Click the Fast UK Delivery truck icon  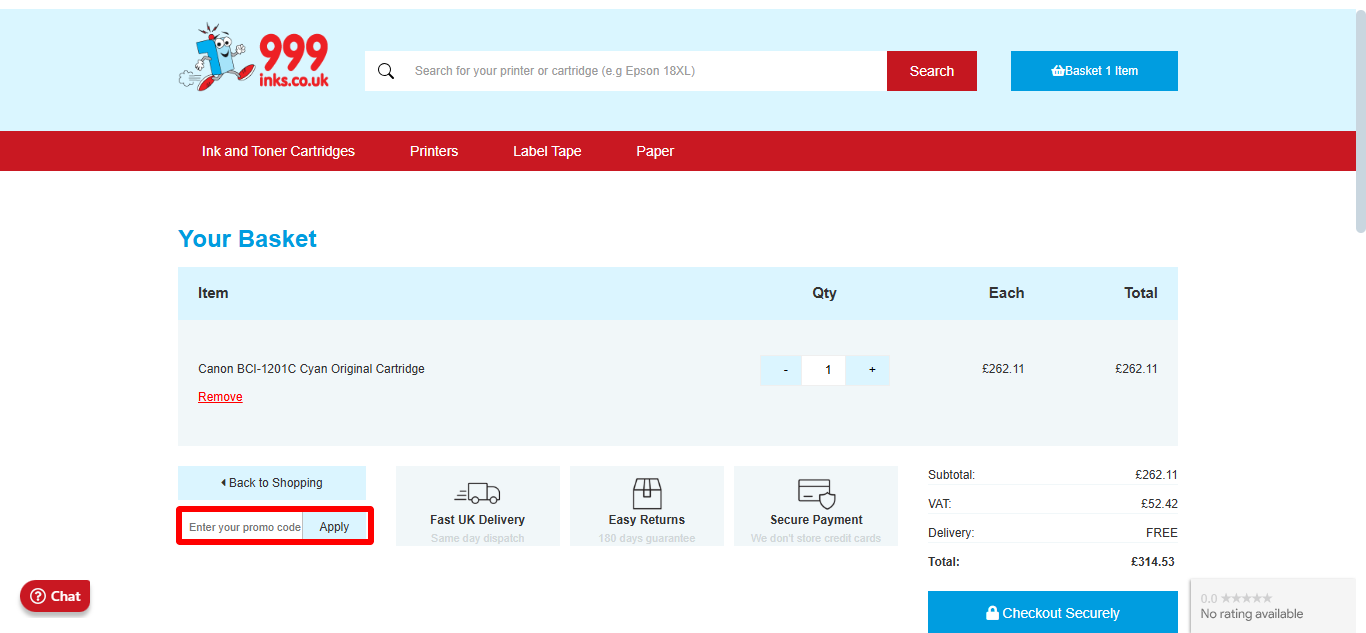[x=477, y=493]
